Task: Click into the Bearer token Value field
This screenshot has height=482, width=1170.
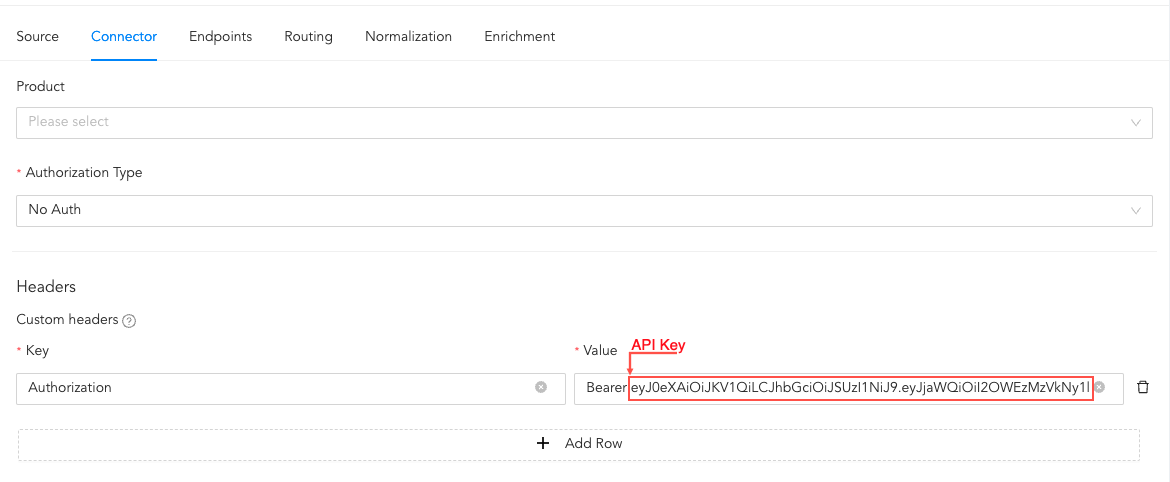Action: tap(850, 388)
